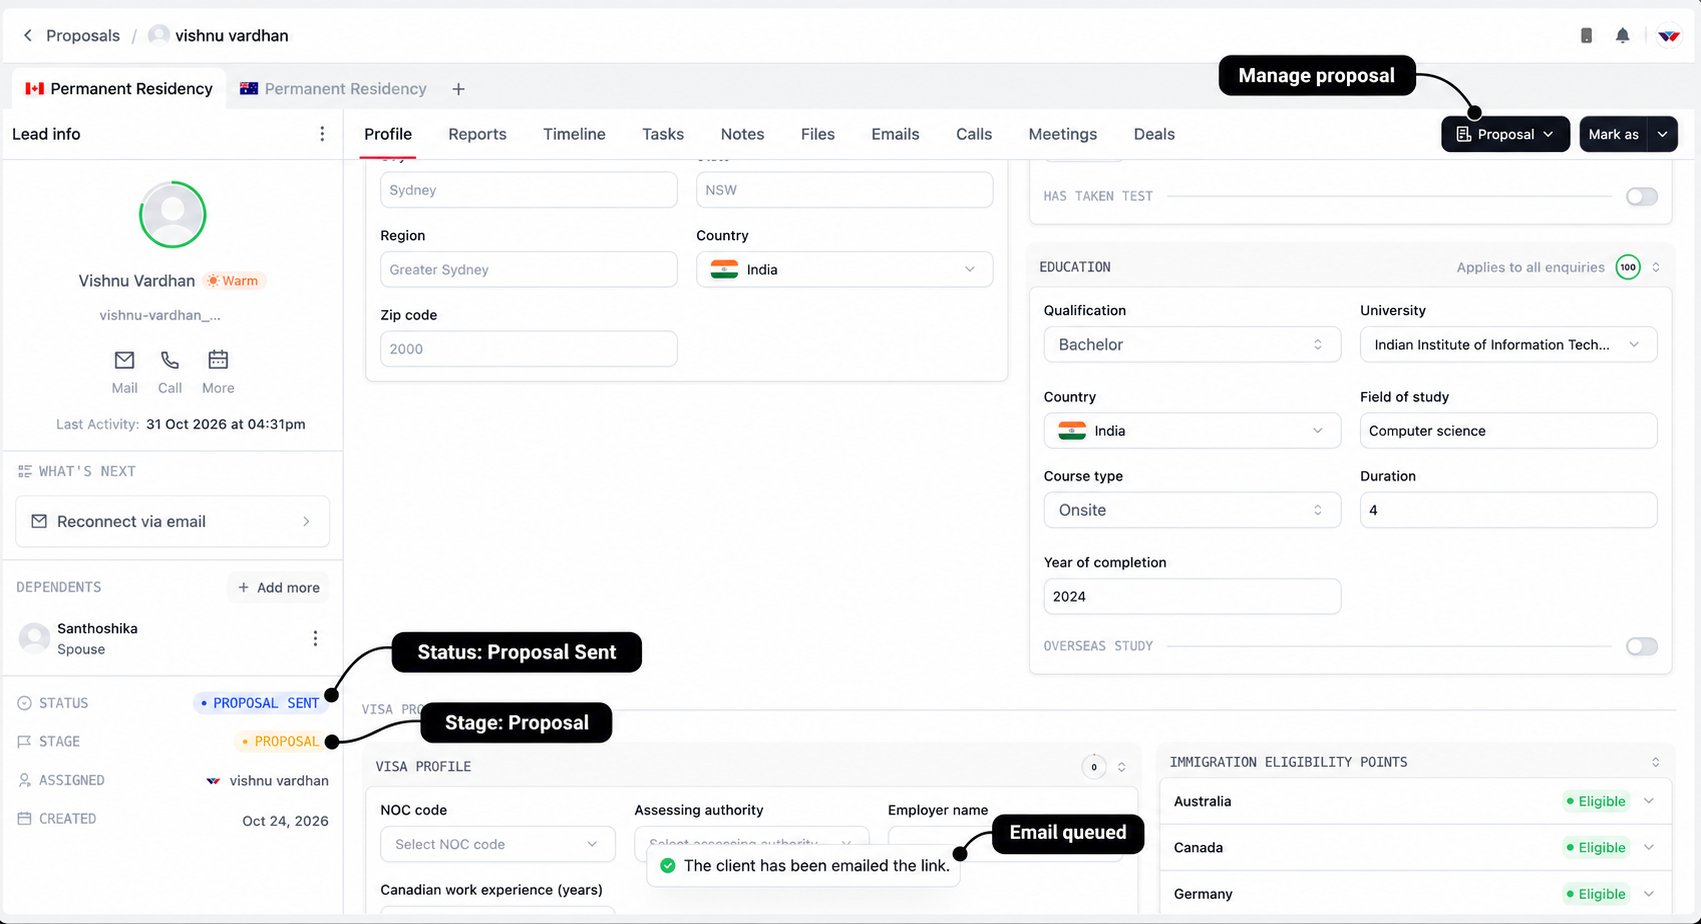Click the Warm lead tag
The height and width of the screenshot is (924, 1701).
pos(234,281)
